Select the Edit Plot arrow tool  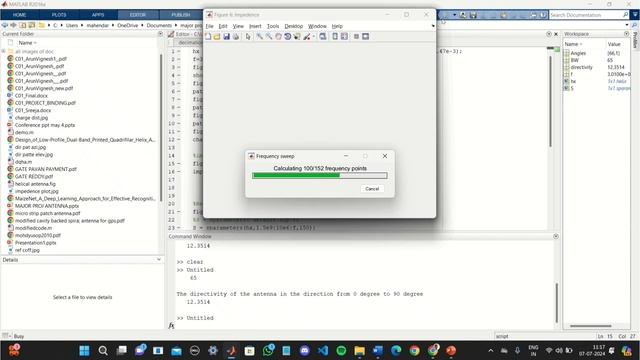click(248, 37)
